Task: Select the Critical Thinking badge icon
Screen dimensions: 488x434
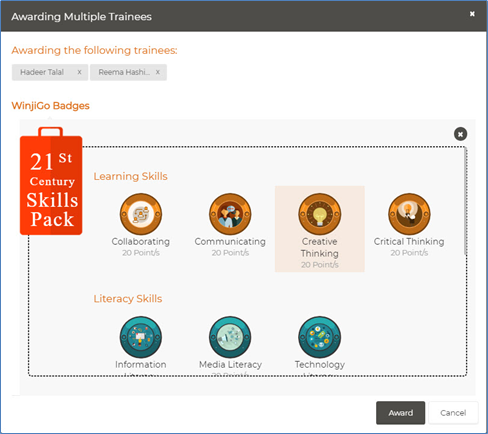Action: pos(409,214)
